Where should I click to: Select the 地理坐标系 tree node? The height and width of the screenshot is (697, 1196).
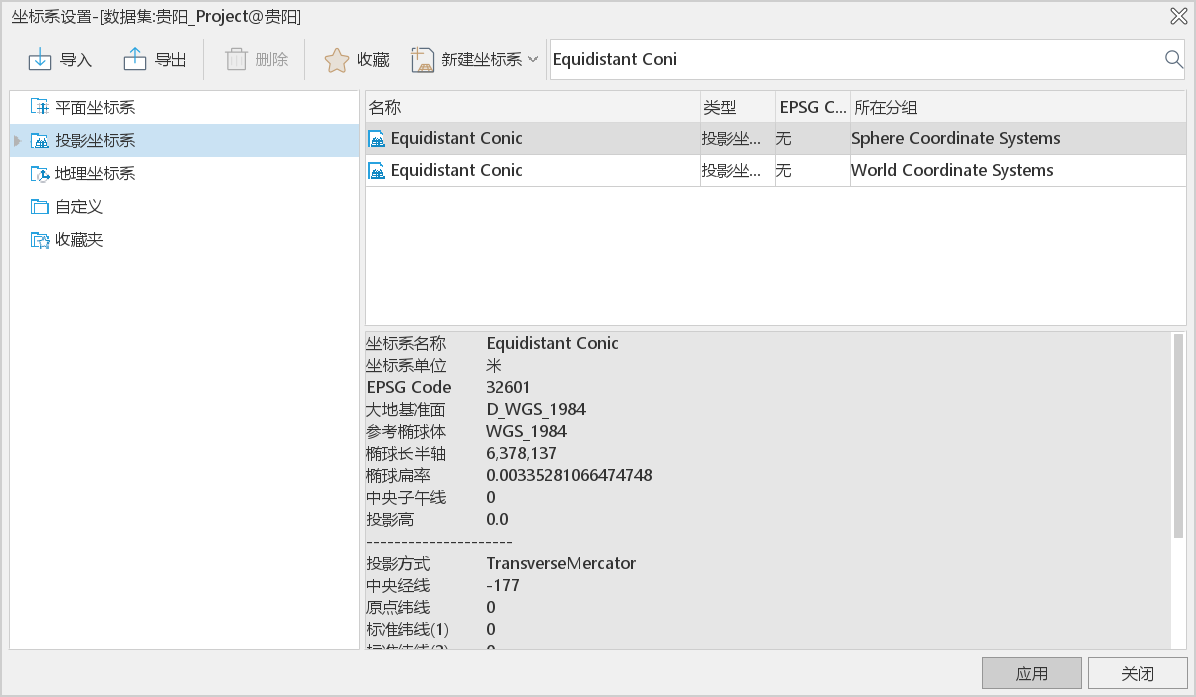pos(94,174)
